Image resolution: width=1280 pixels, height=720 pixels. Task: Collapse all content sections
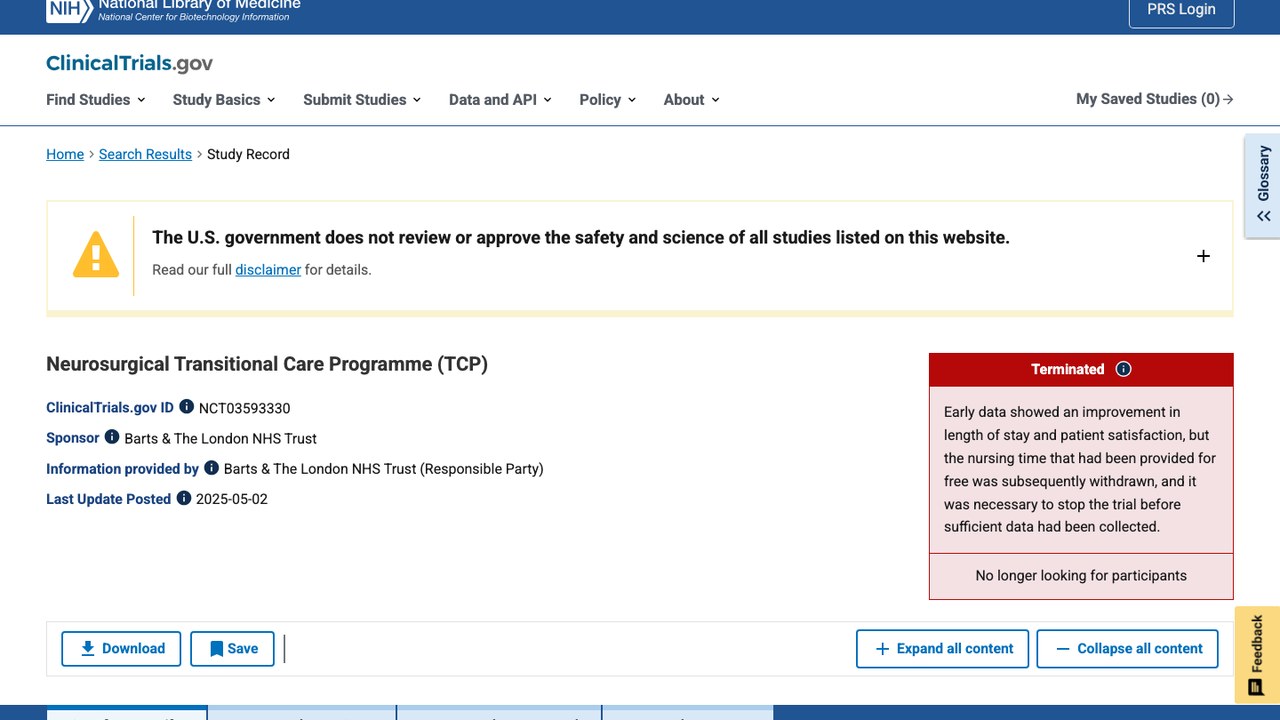pos(1127,649)
